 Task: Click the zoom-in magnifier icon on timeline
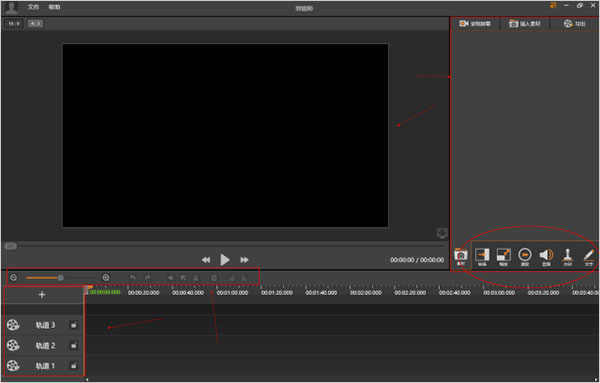click(x=106, y=277)
